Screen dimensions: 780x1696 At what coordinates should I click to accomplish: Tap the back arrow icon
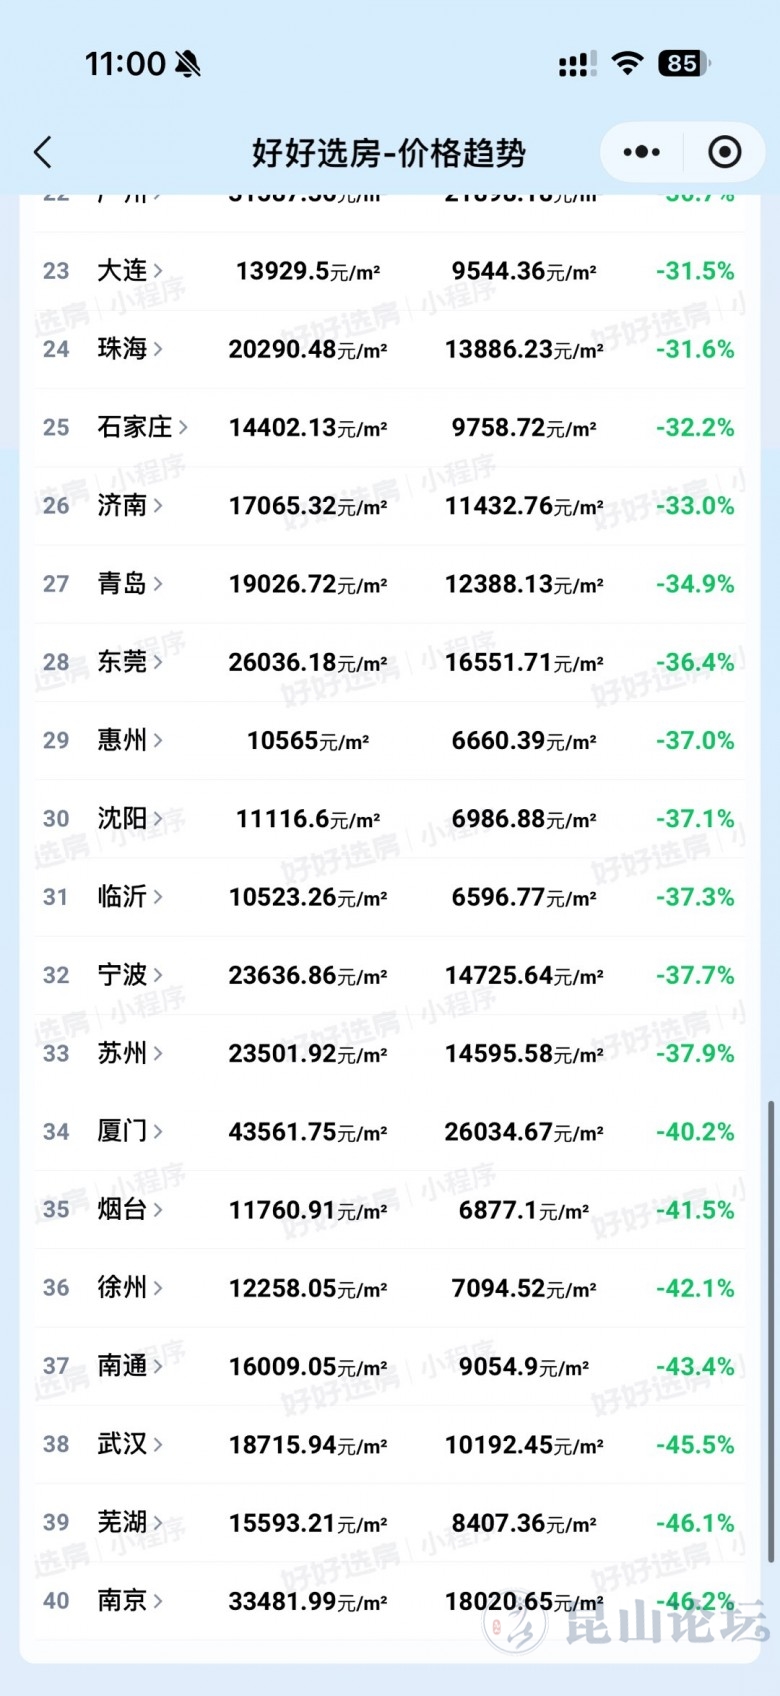click(x=43, y=153)
